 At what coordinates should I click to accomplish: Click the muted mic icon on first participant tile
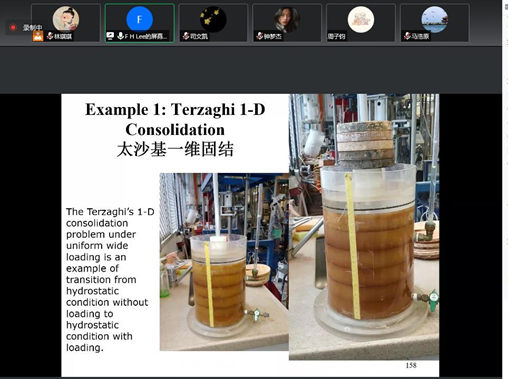pyautogui.click(x=50, y=36)
